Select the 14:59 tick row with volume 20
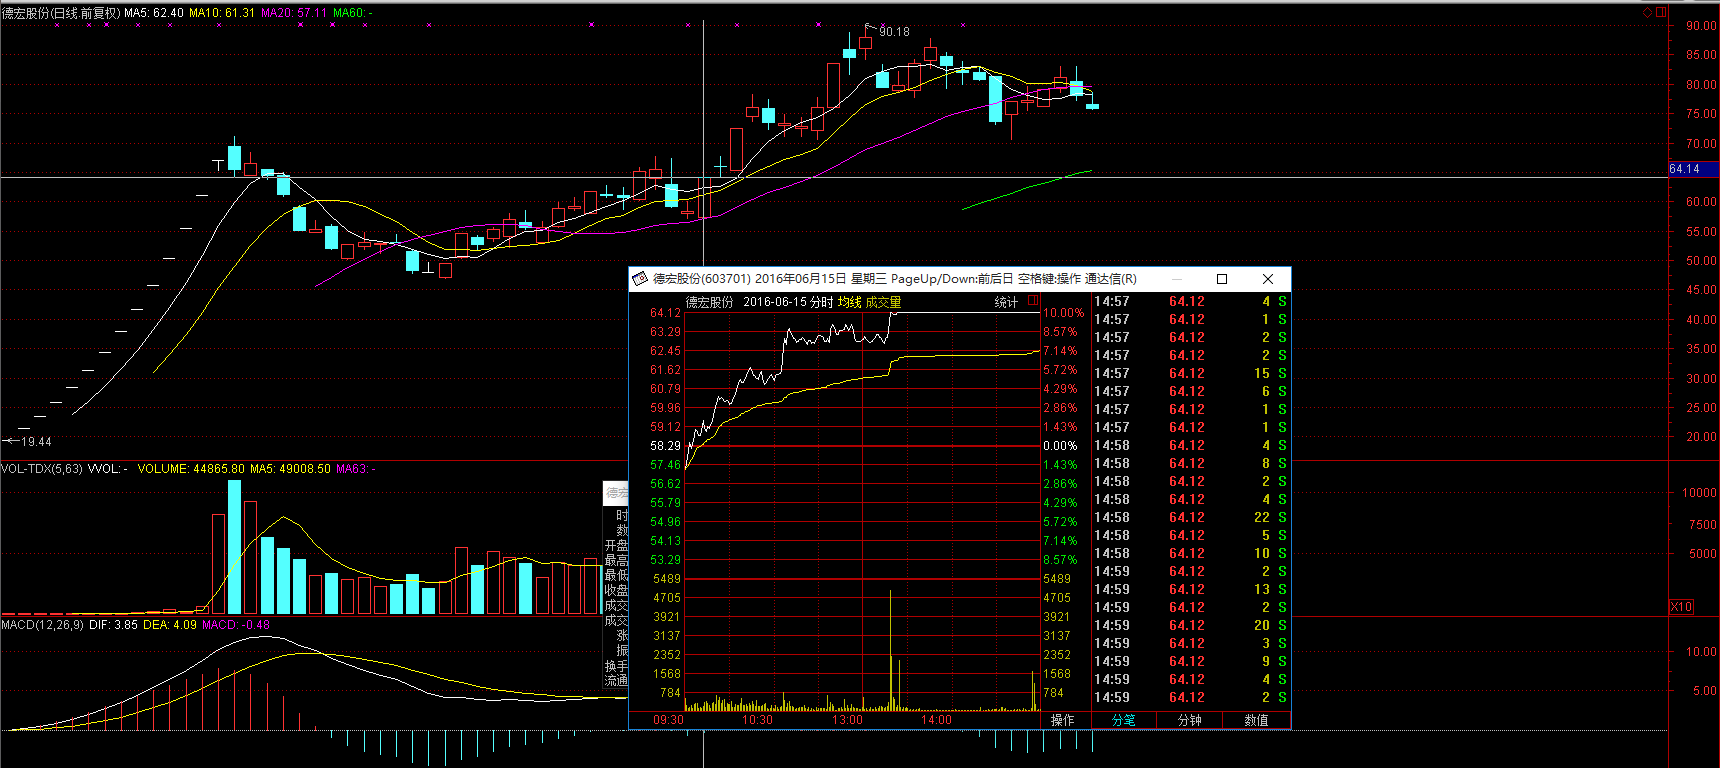The image size is (1720, 768). pyautogui.click(x=1190, y=625)
